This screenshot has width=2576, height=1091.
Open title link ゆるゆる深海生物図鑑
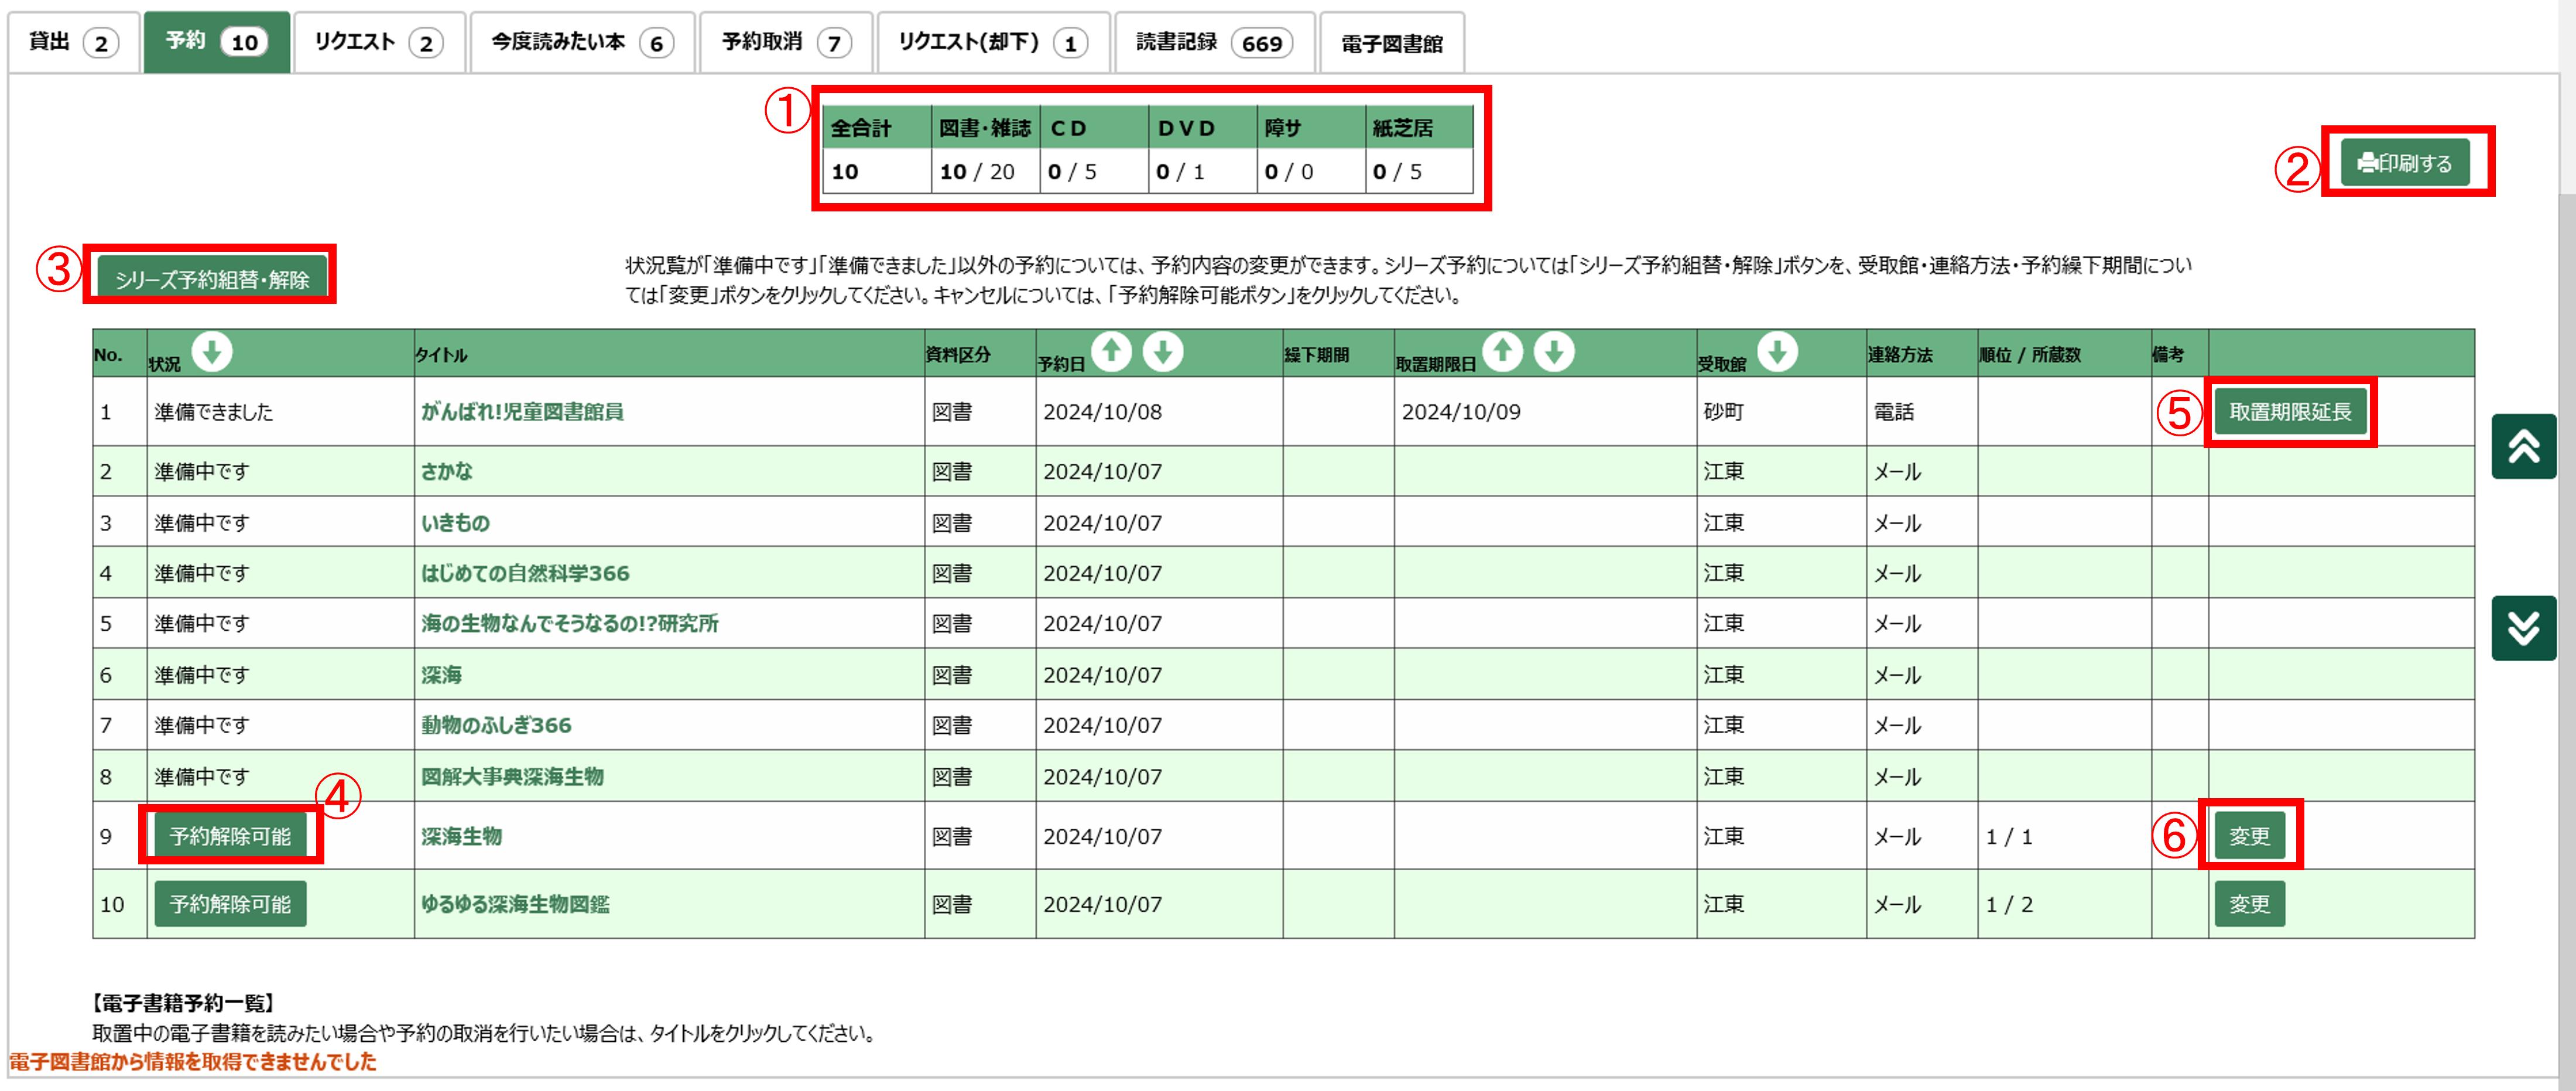point(515,904)
